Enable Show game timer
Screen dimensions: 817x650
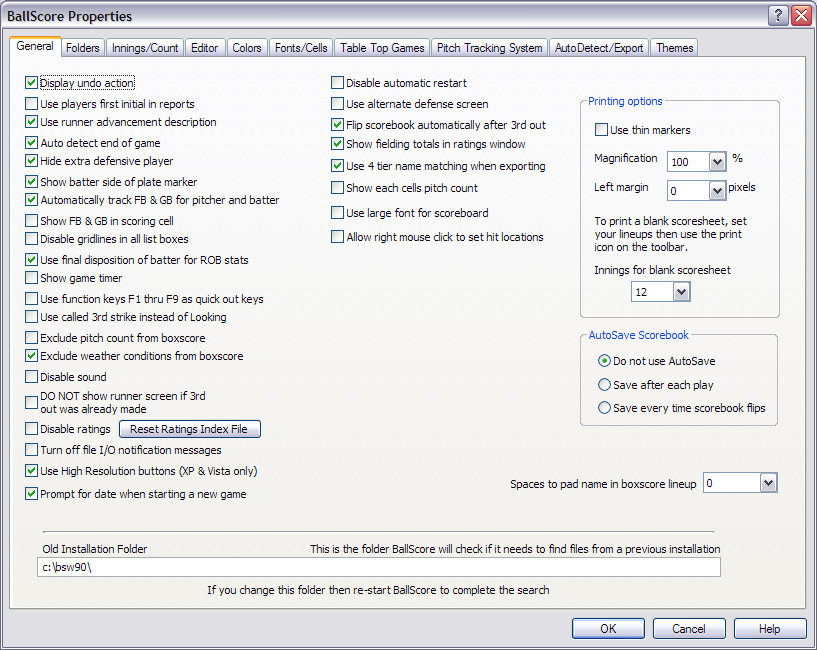pyautogui.click(x=31, y=278)
